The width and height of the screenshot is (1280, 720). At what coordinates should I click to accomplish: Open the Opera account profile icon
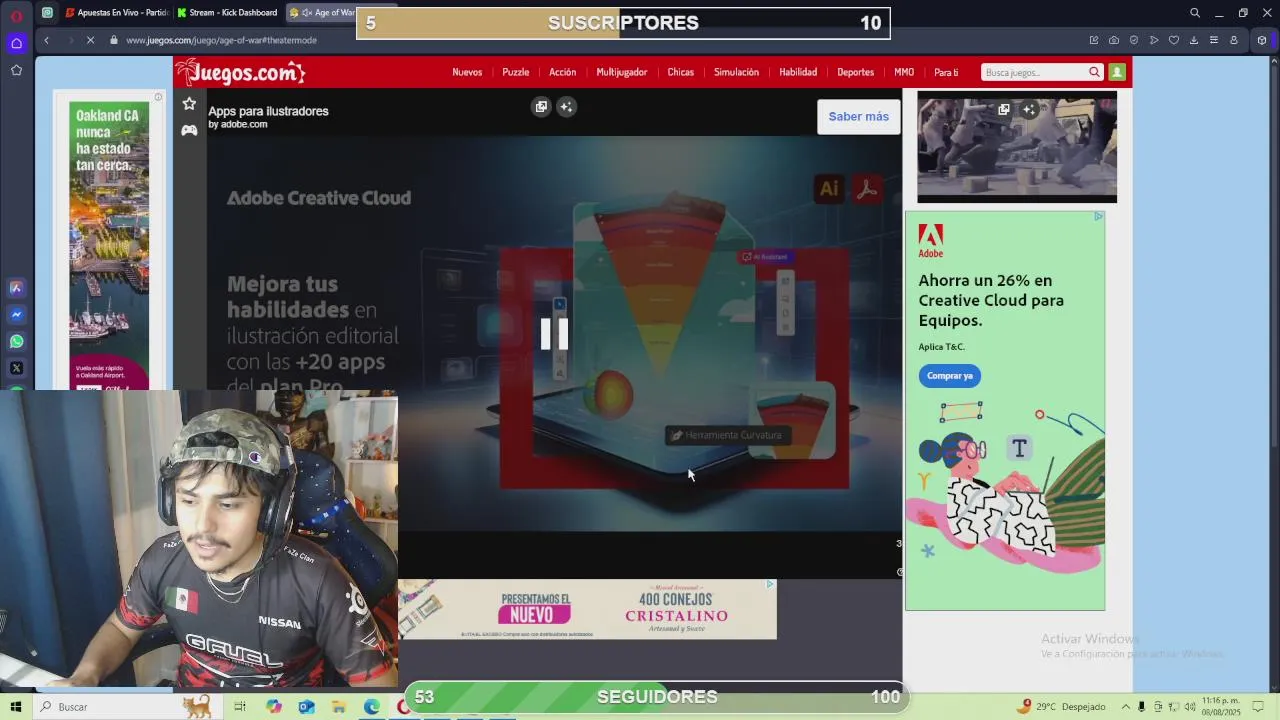[x=1233, y=40]
